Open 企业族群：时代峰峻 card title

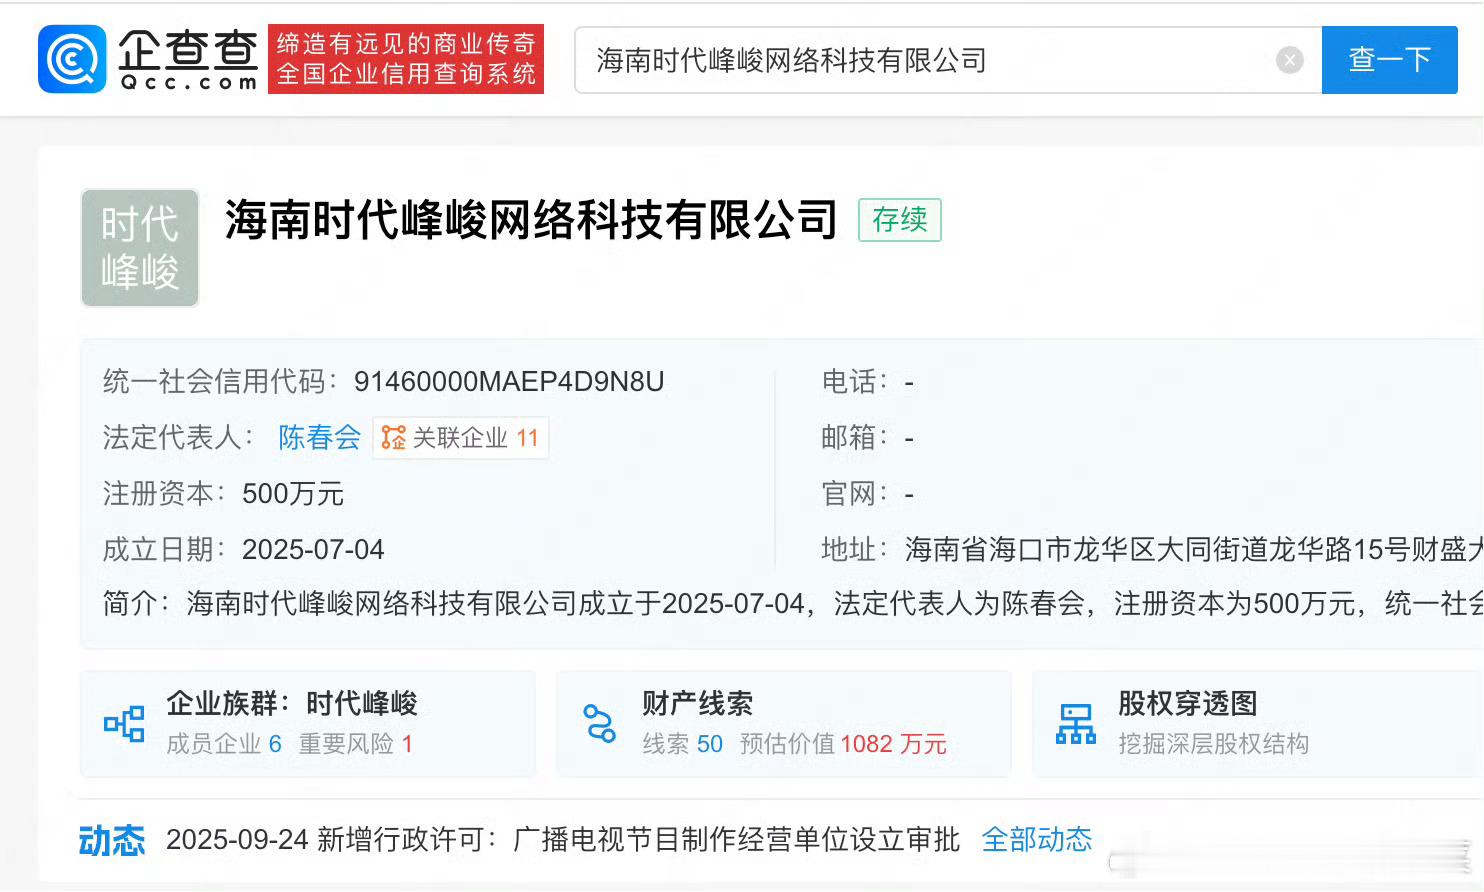(x=292, y=703)
